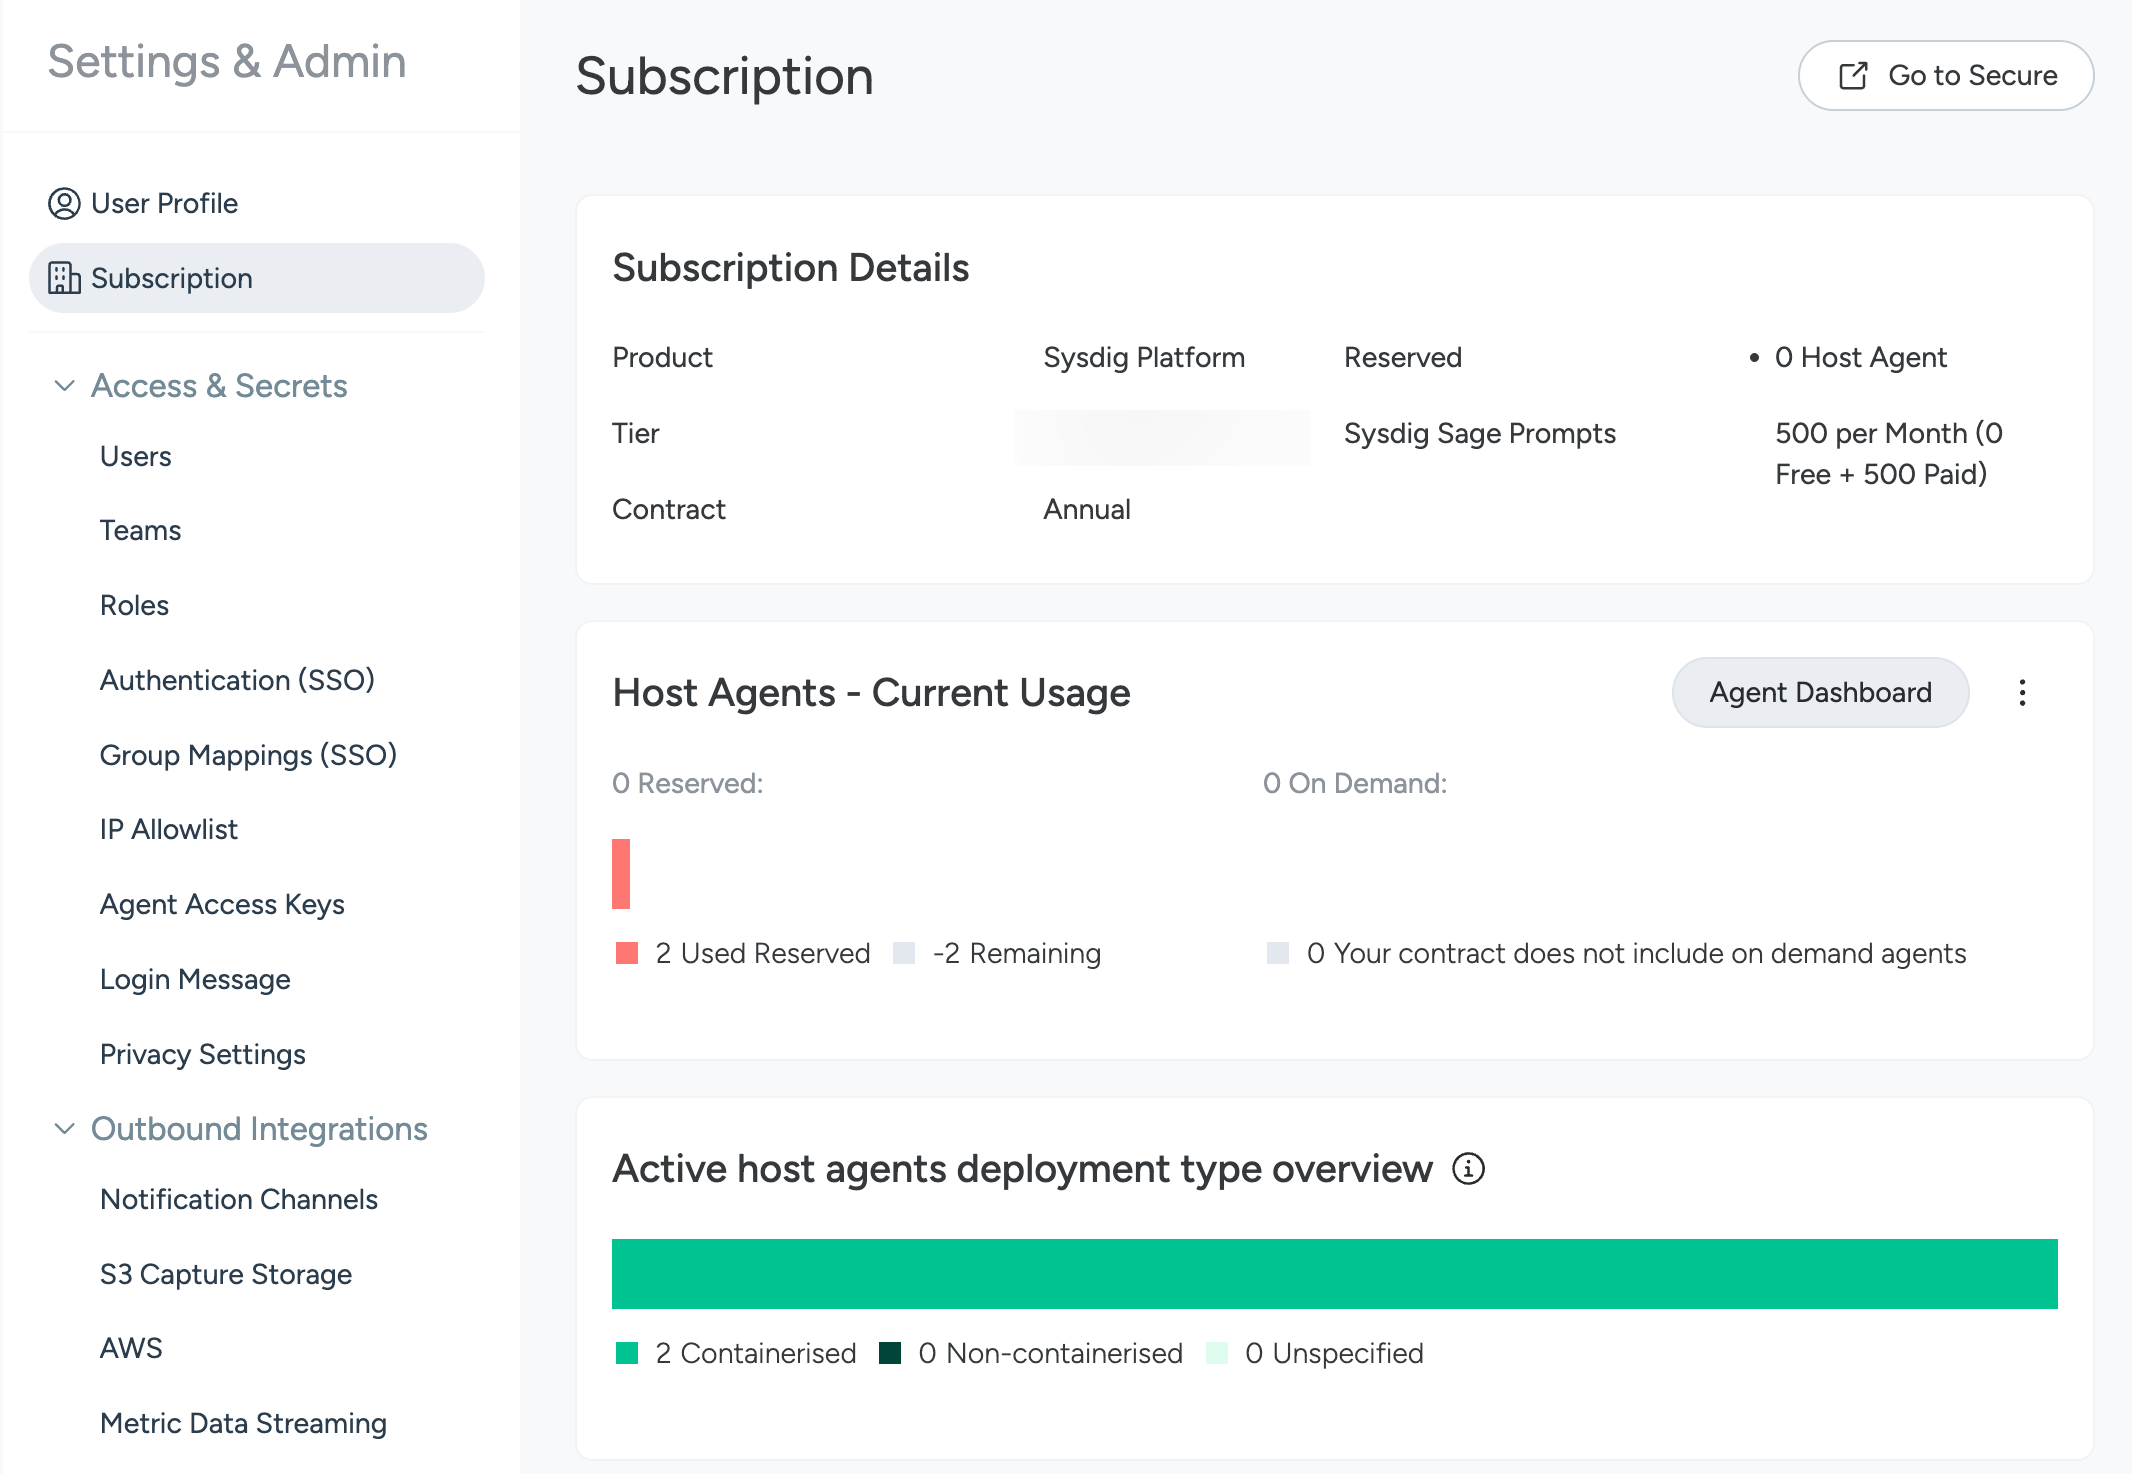The image size is (2132, 1474).
Task: Click the '-2 Remaining' legend text
Action: (1017, 953)
